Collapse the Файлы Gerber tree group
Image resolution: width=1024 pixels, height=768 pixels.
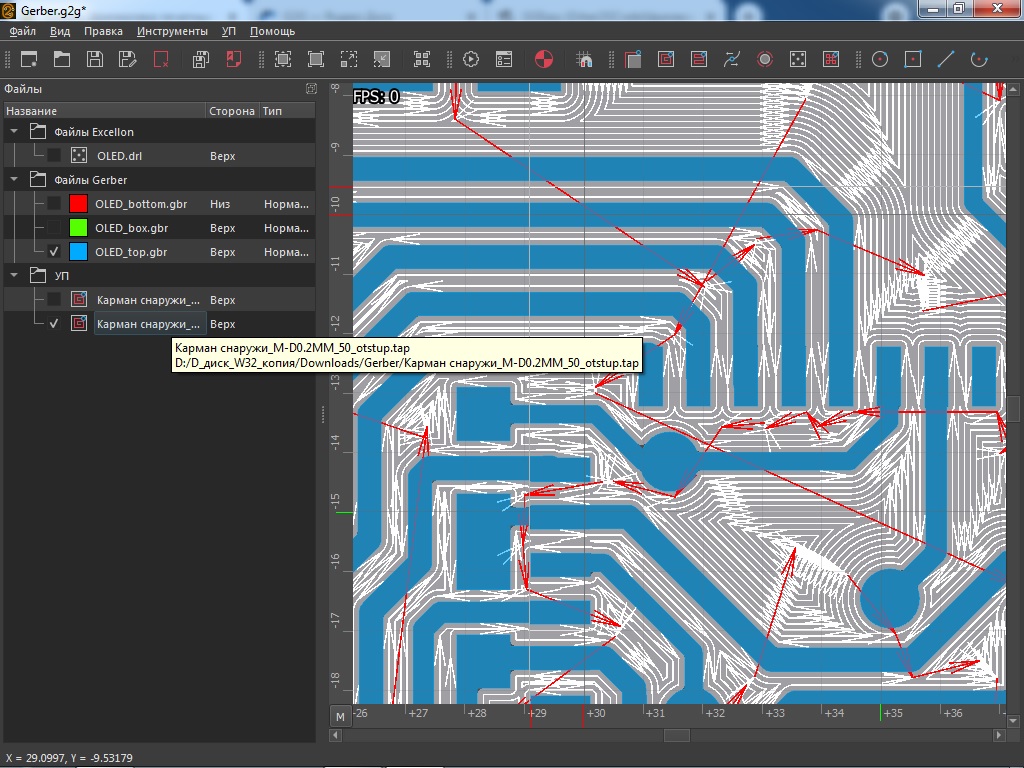tap(14, 180)
